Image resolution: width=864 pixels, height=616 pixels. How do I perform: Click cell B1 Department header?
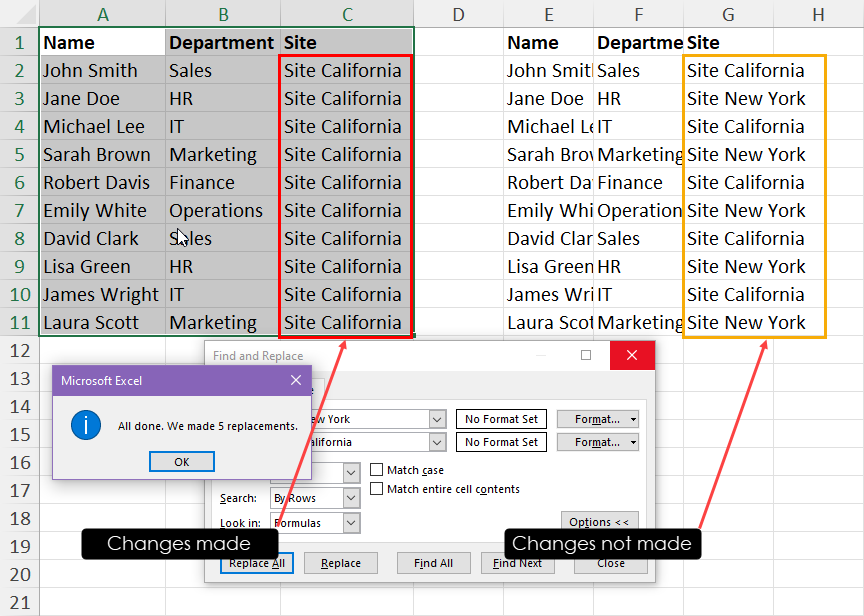pos(223,42)
